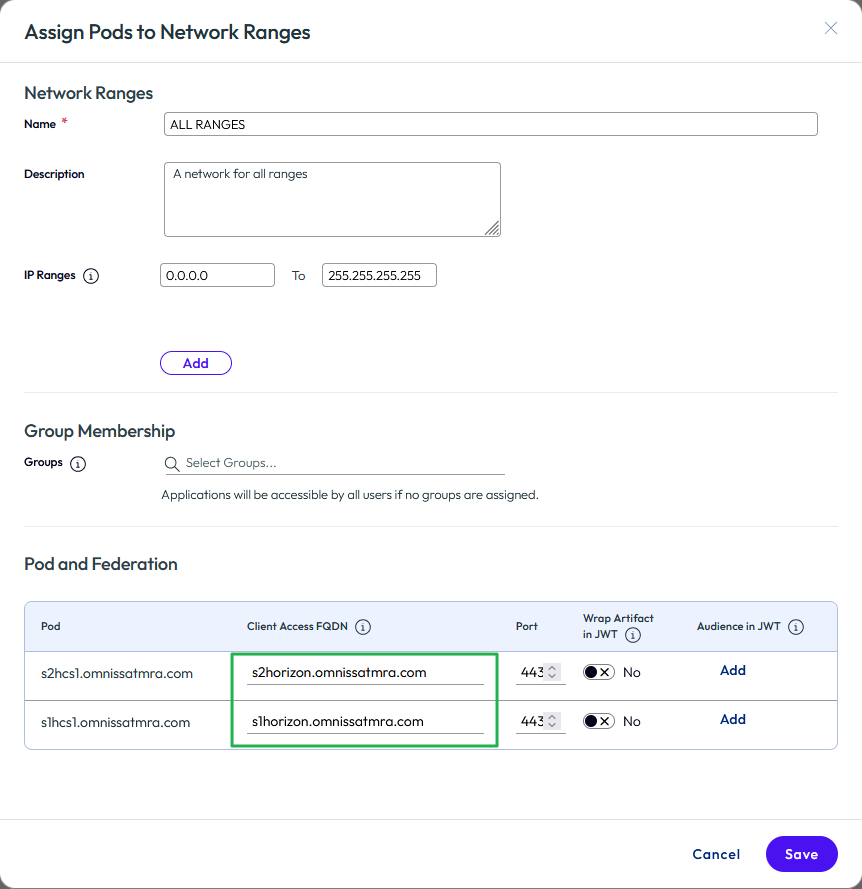Screen dimensions: 862x889
Task: Click the port stepper for s1hcs1 pod
Action: click(553, 721)
